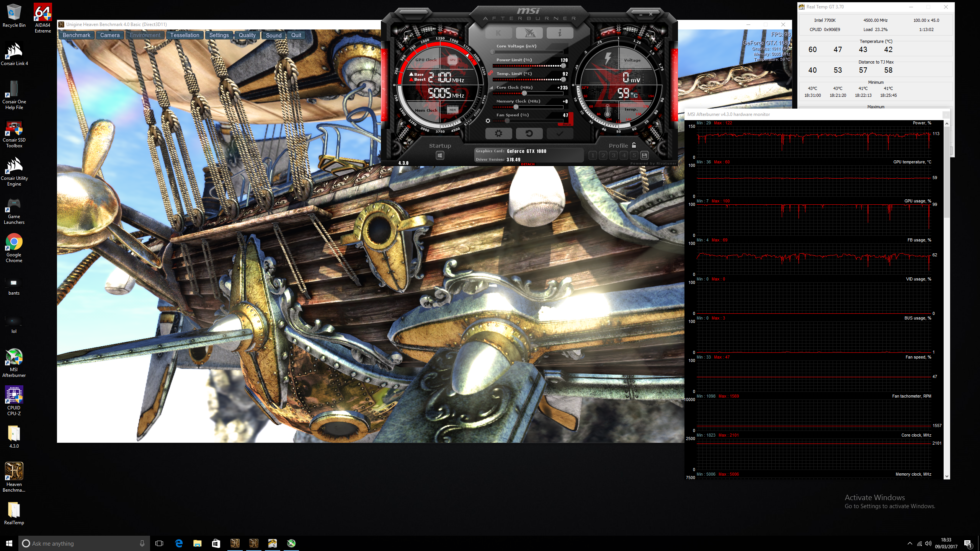980x551 pixels.
Task: Open the Quality menu in Heaven
Action: [x=247, y=36]
